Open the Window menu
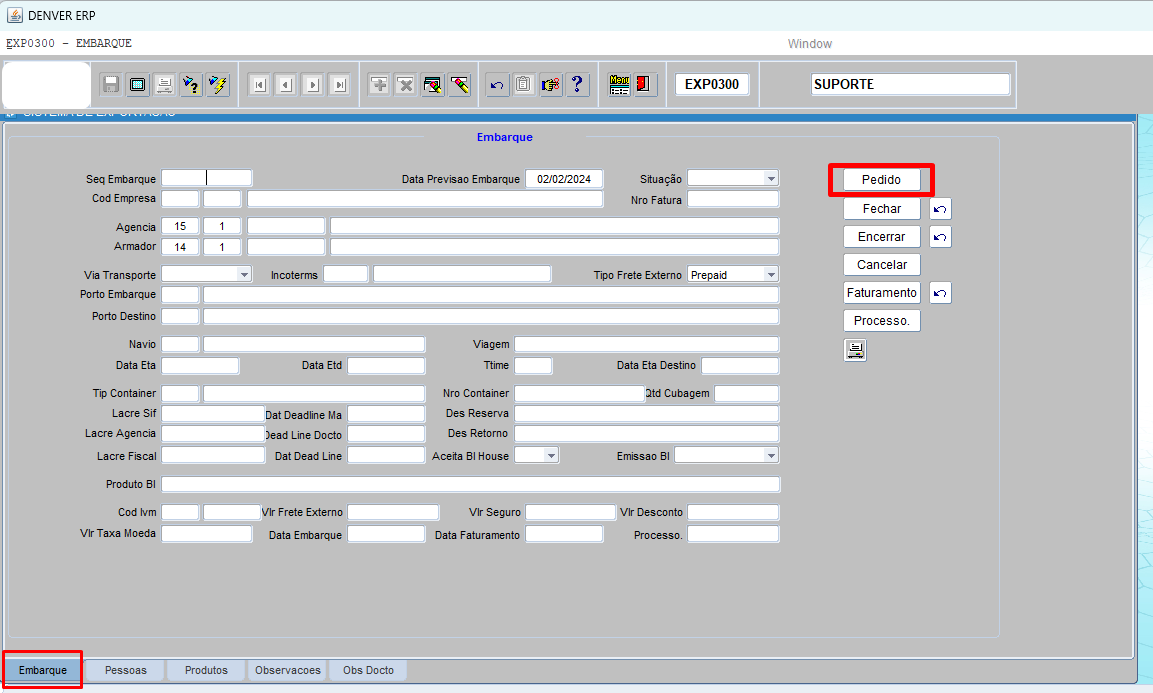The image size is (1153, 693). click(x=810, y=43)
